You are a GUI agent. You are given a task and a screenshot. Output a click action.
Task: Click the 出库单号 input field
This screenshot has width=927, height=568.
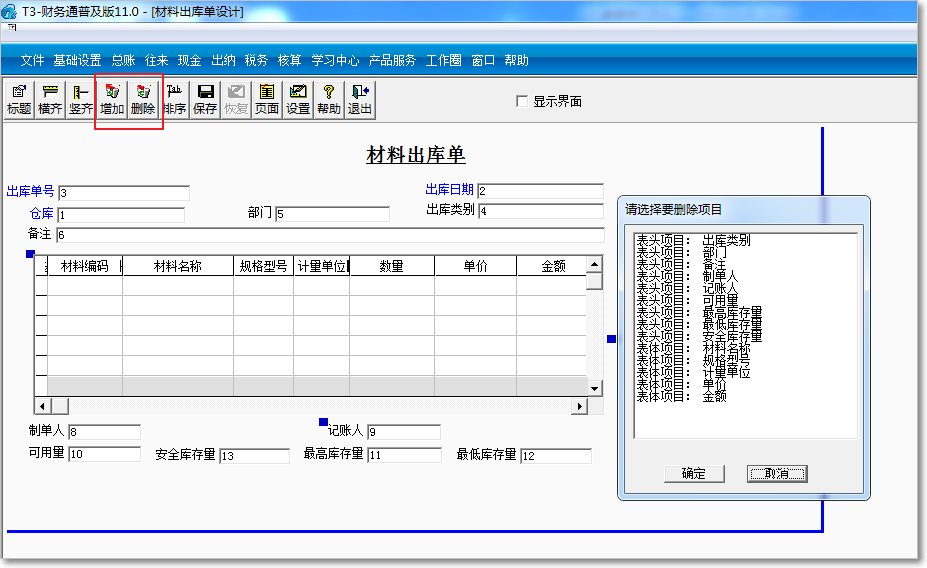[124, 193]
